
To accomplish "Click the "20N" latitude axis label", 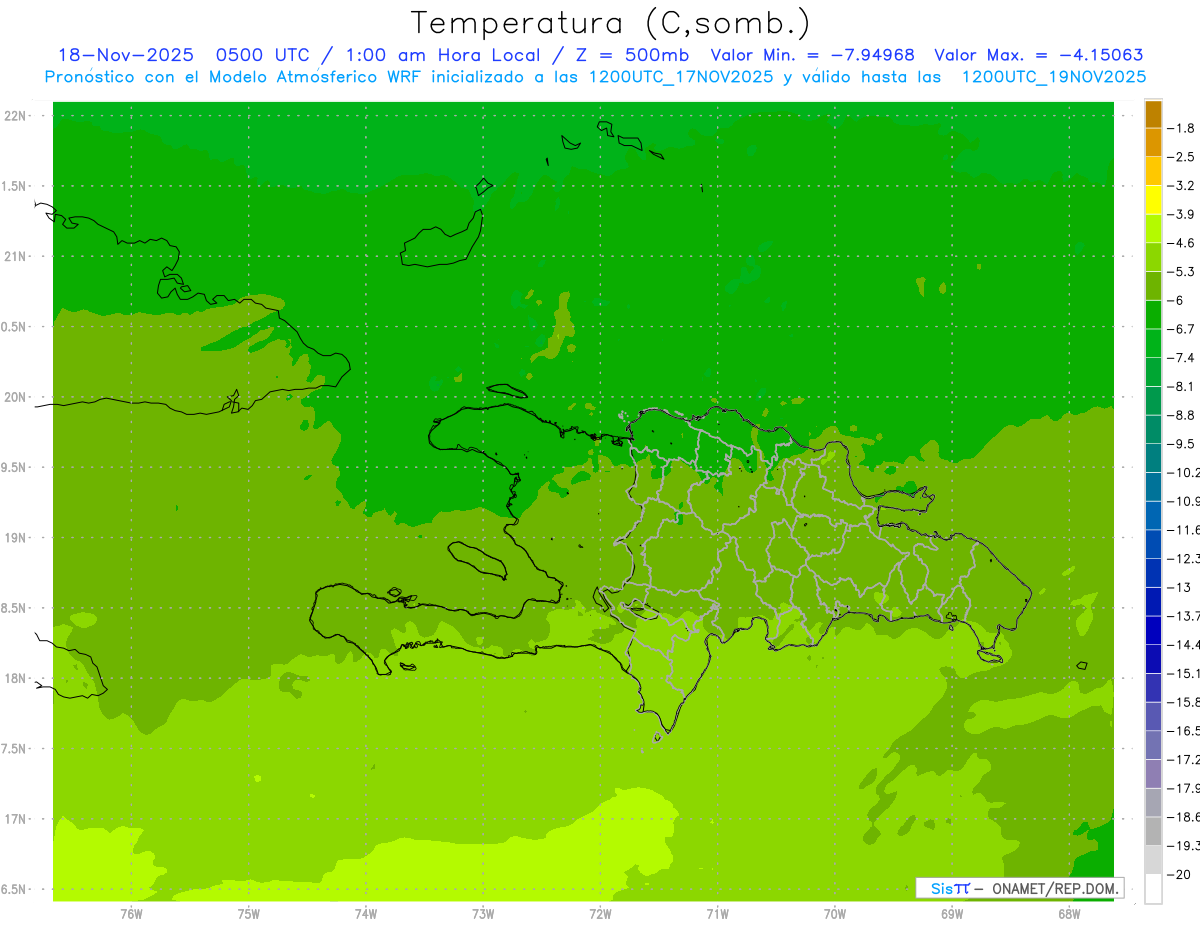I will (x=15, y=397).
